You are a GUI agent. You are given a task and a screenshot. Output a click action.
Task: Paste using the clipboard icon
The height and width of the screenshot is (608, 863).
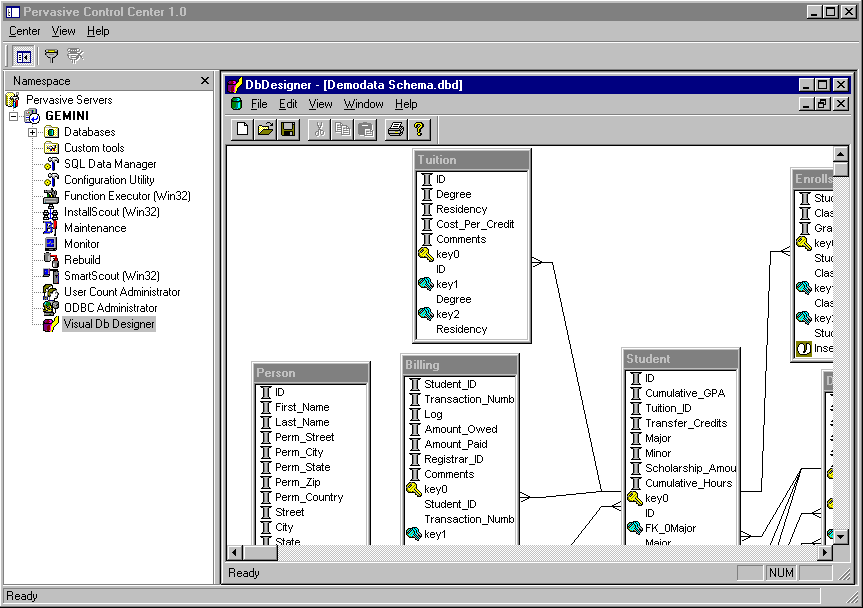(365, 129)
